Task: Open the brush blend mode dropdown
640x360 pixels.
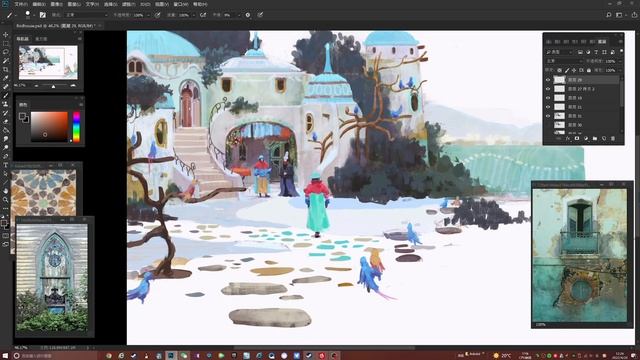Action: (x=87, y=15)
